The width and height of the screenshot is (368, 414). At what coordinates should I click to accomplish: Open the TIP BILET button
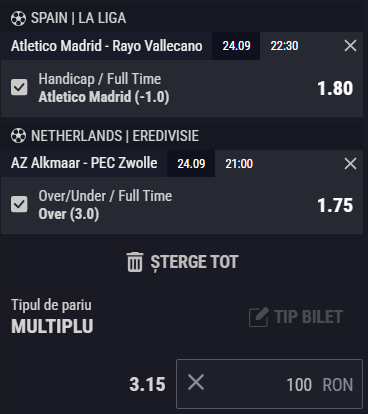coord(296,317)
